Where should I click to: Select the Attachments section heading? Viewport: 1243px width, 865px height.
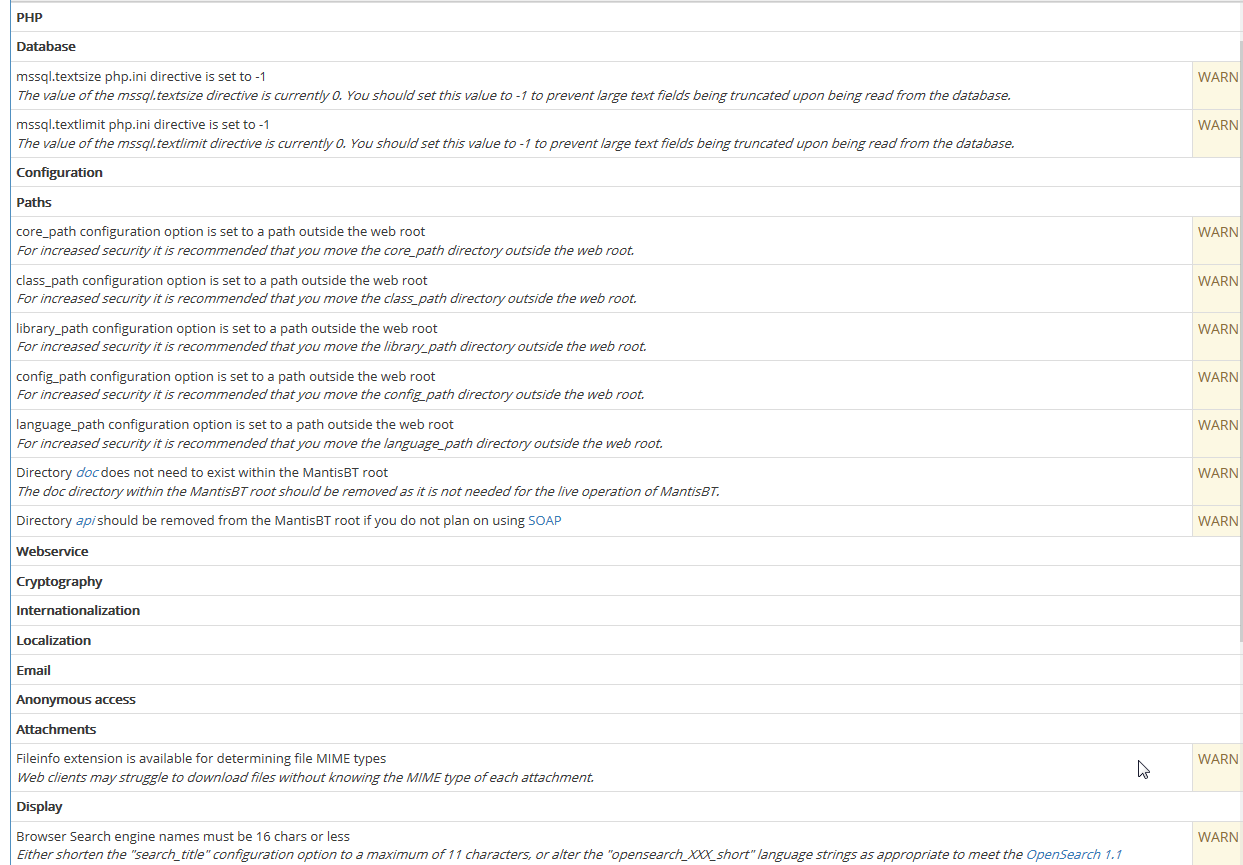click(56, 730)
